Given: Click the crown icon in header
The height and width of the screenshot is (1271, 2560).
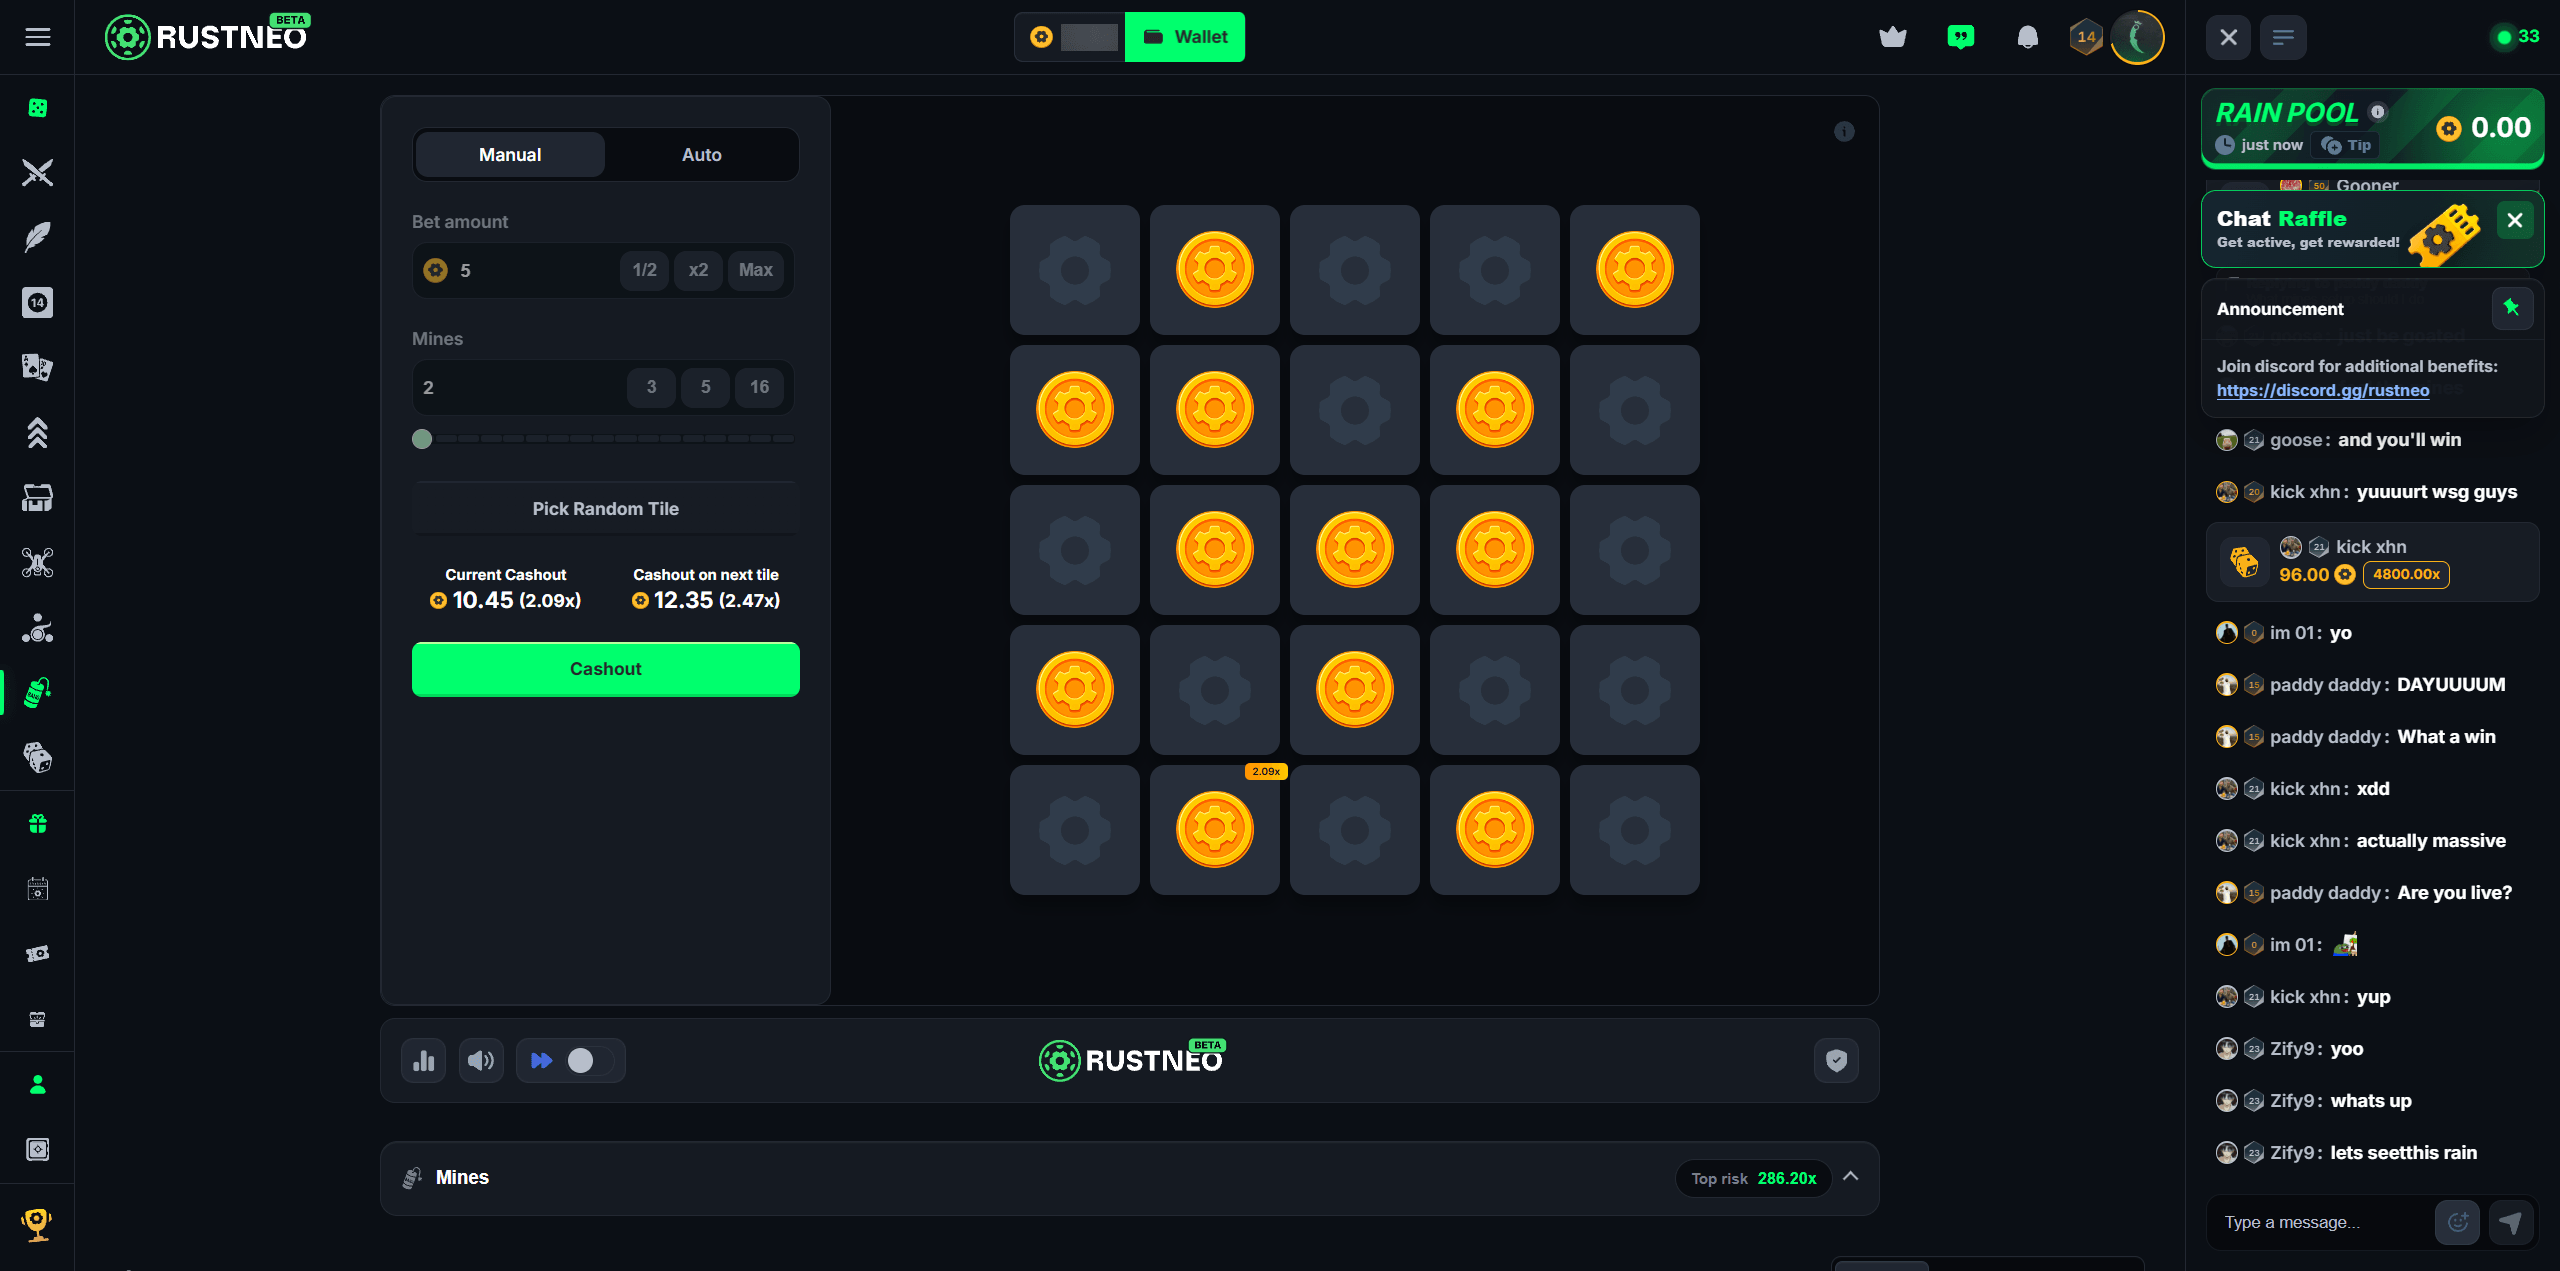Looking at the screenshot, I should (x=1893, y=38).
